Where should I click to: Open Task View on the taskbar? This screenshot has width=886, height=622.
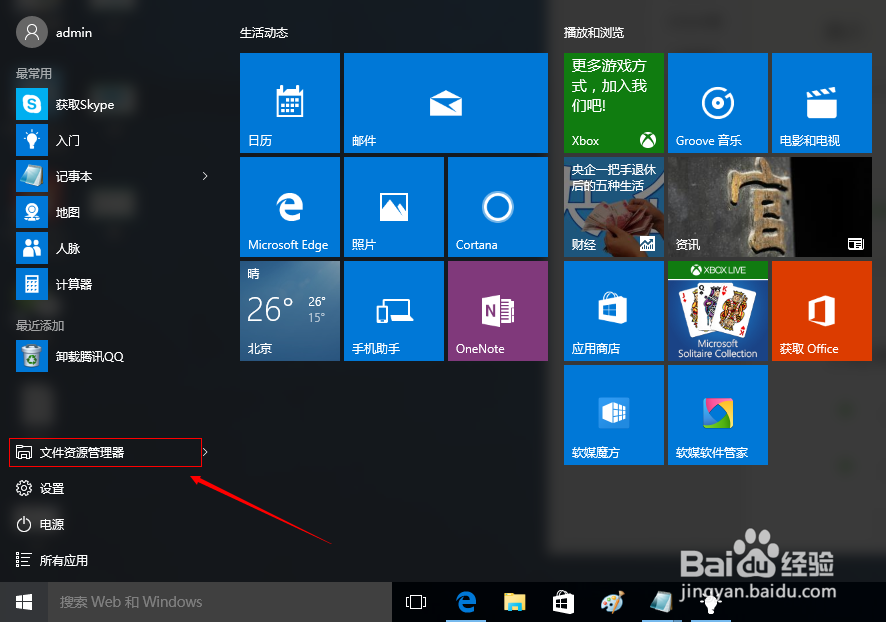(x=416, y=602)
